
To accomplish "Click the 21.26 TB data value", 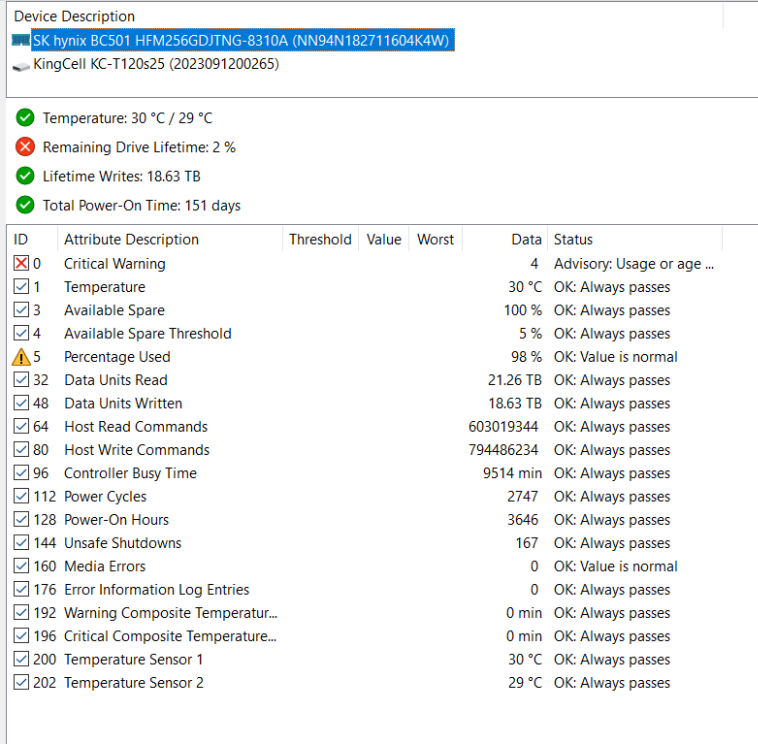I will pyautogui.click(x=514, y=380).
